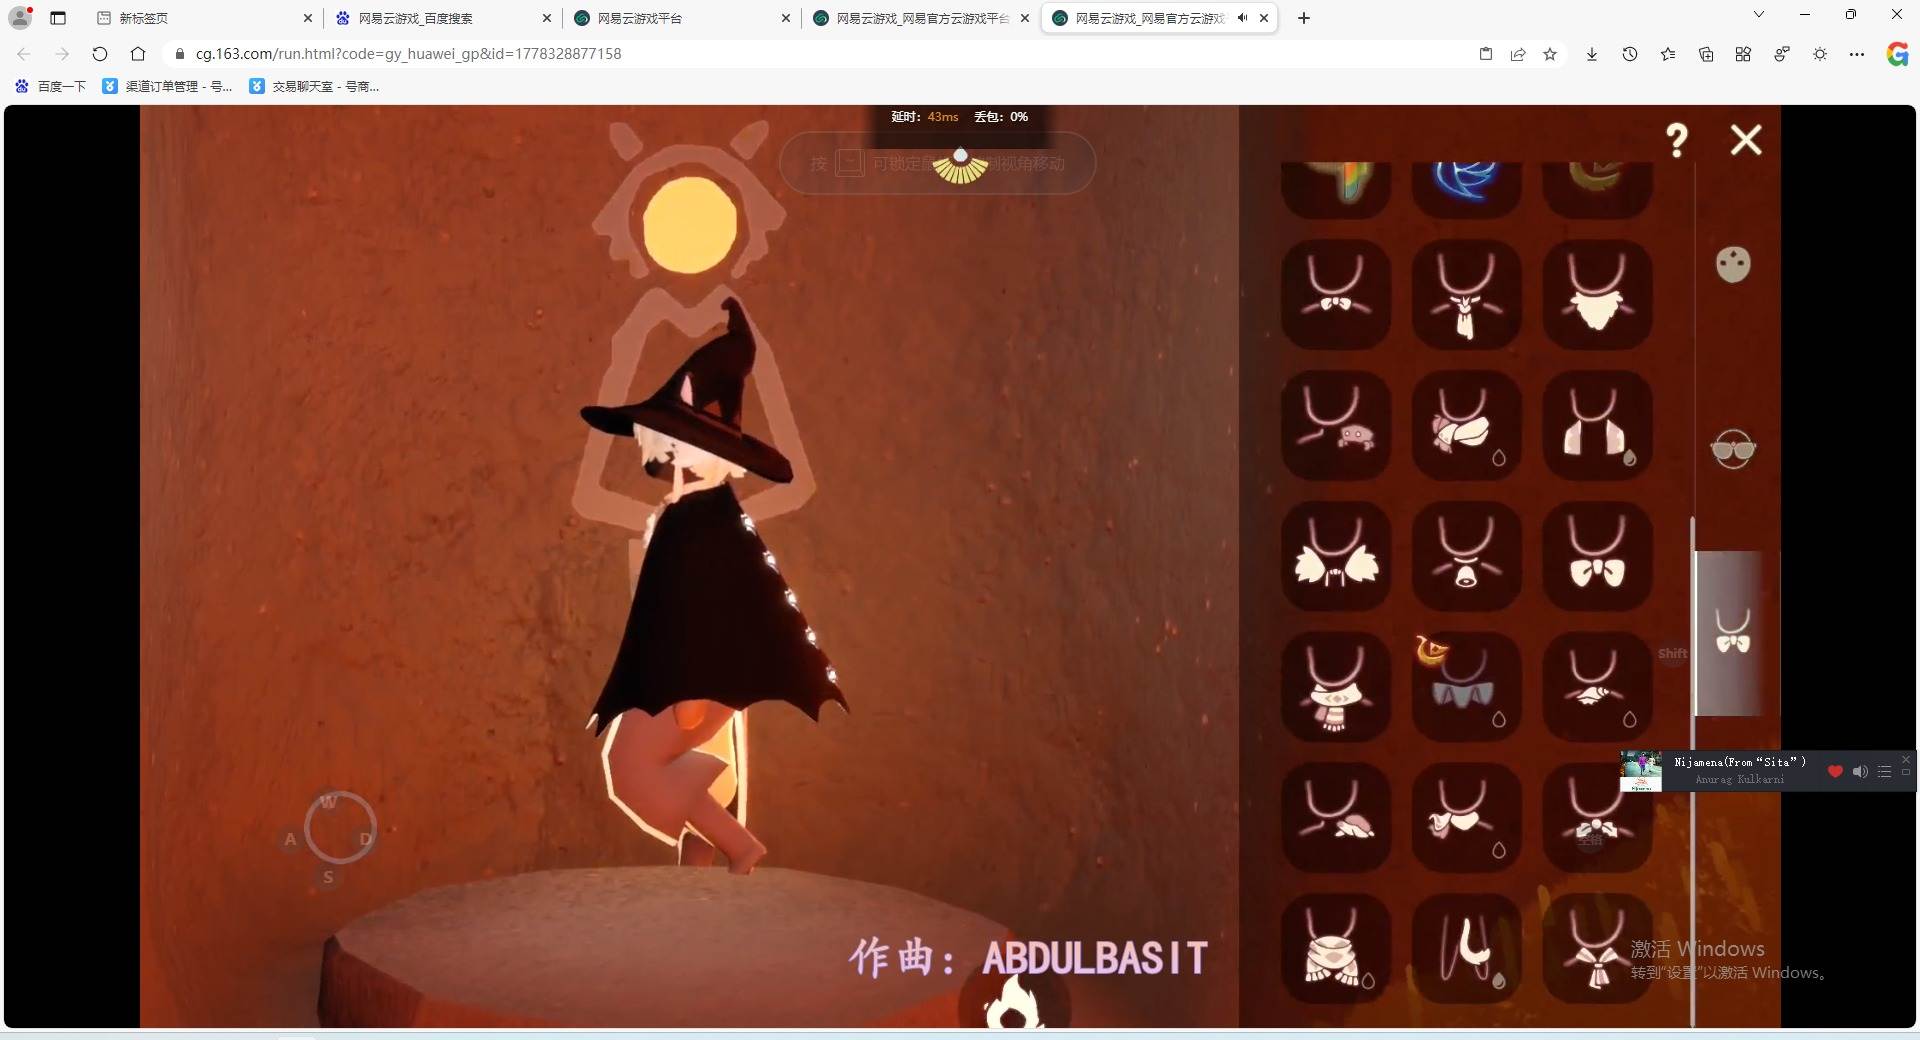Screen dimensions: 1920x1040
Task: Switch to the 网易云游戏平台 tab
Action: (683, 18)
